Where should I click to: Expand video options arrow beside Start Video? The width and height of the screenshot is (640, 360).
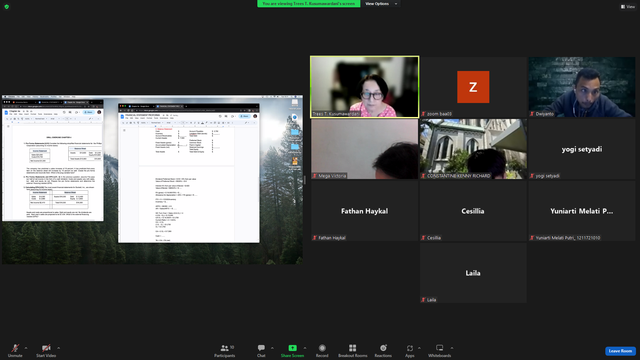(58, 348)
